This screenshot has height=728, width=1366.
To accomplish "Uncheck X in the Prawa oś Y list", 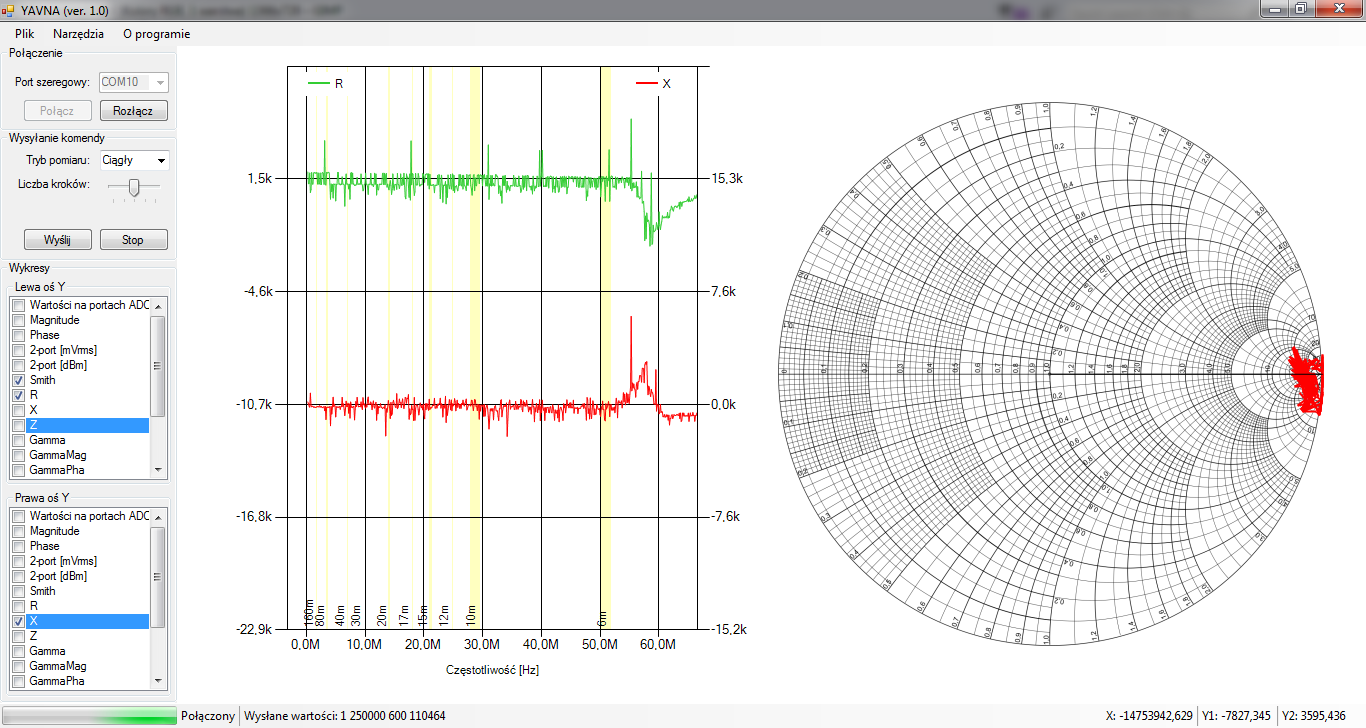I will pyautogui.click(x=18, y=621).
